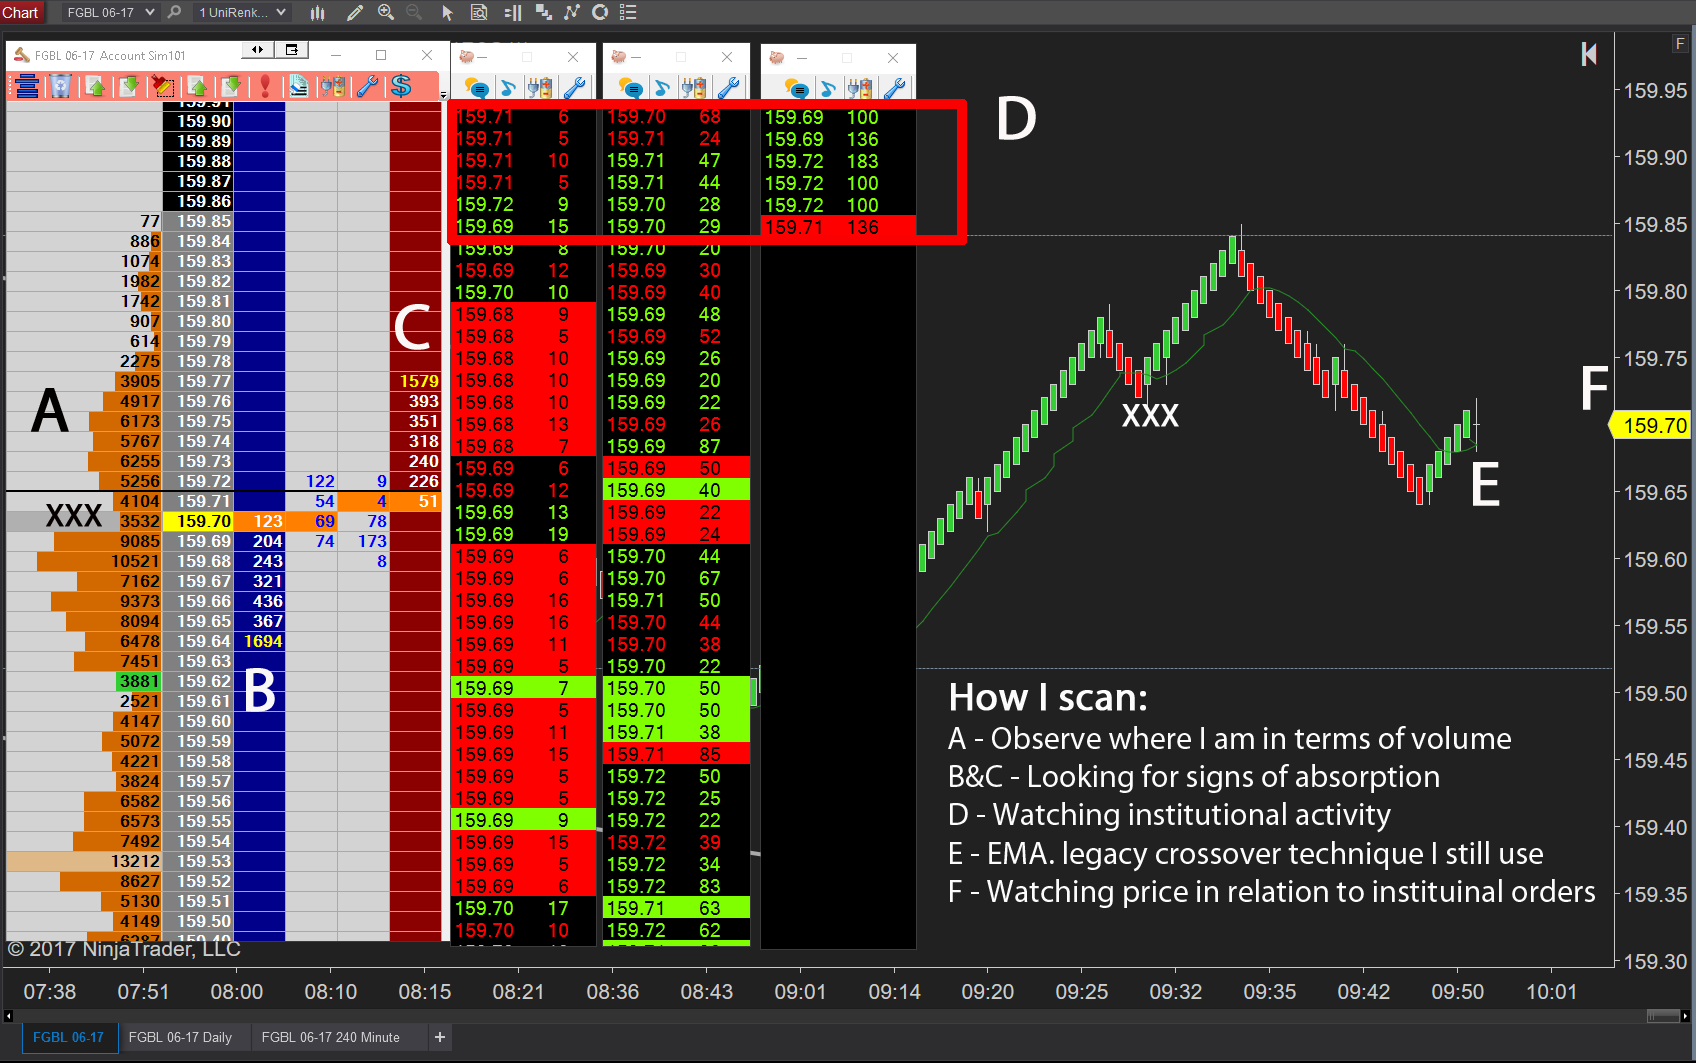Viewport: 1696px width, 1063px height.
Task: Expand the DOM toolbar overflow arrow
Action: (443, 95)
